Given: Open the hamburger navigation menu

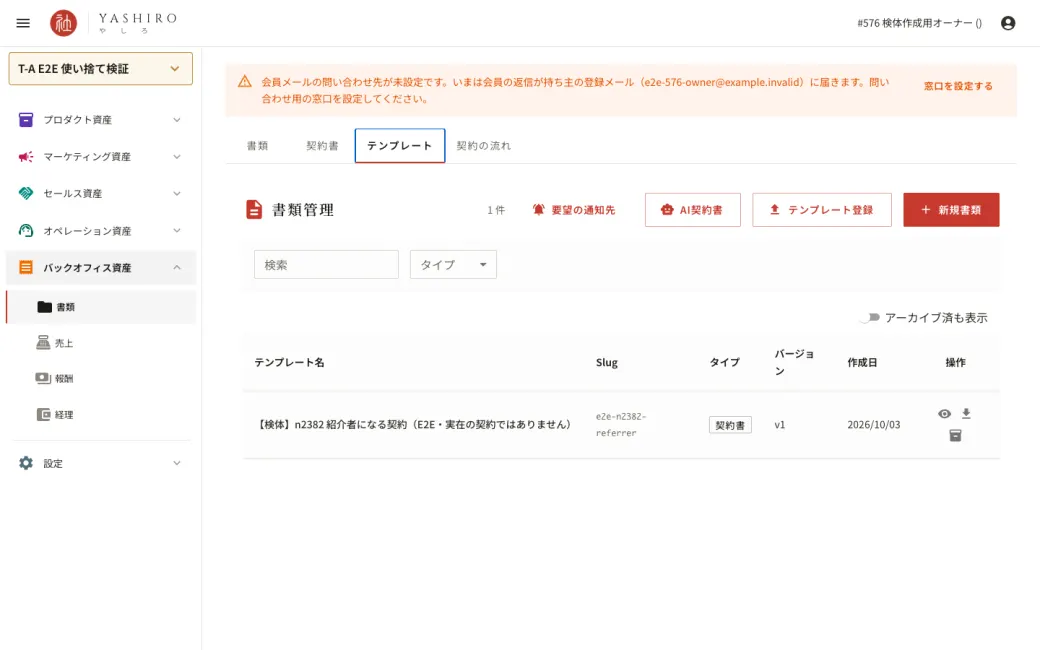Looking at the screenshot, I should [23, 23].
